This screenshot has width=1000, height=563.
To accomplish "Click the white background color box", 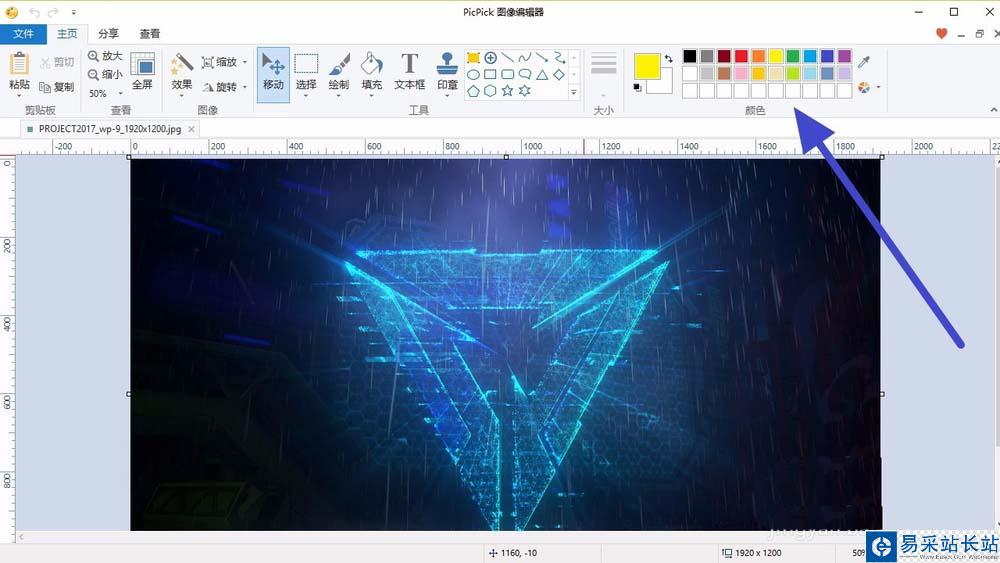I will click(663, 83).
